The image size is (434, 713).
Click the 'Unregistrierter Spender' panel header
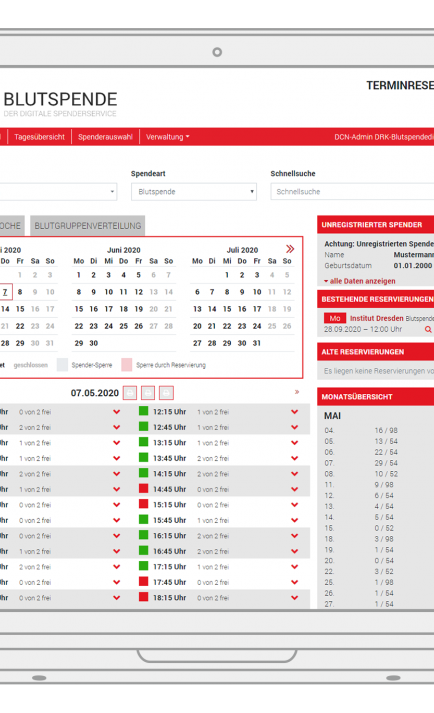tap(375, 225)
